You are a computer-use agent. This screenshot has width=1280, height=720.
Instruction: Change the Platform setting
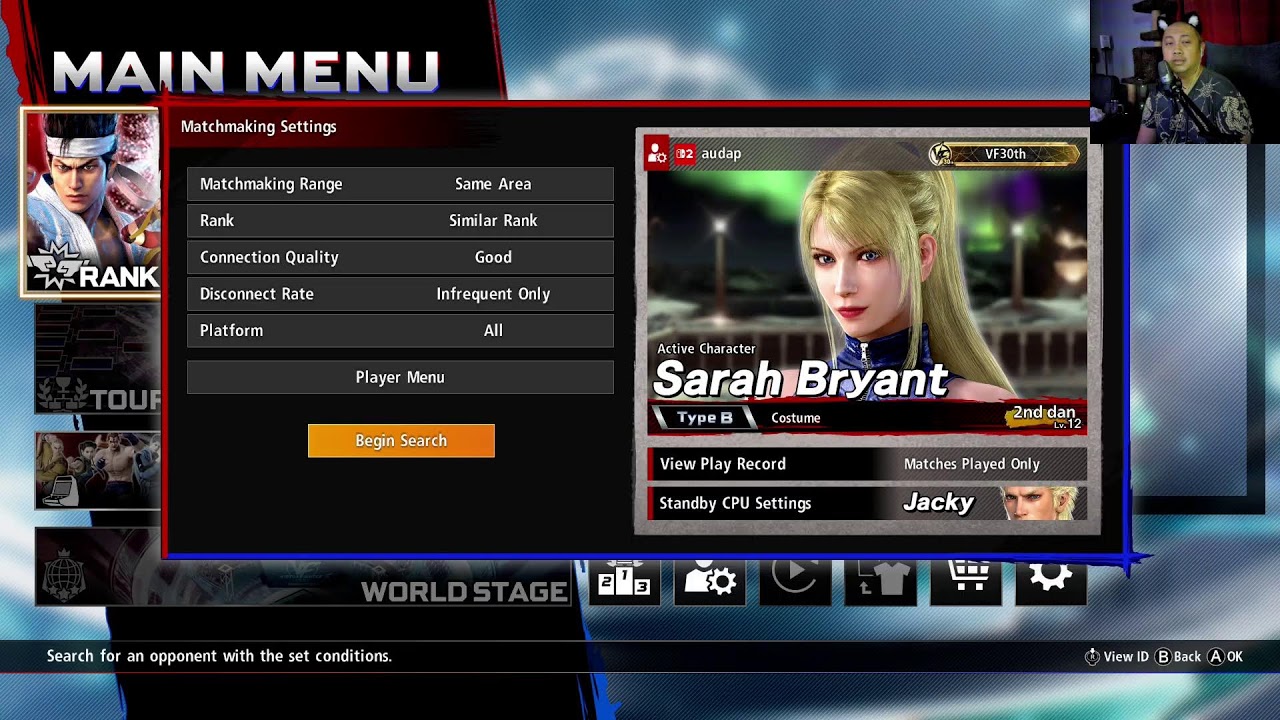[400, 331]
